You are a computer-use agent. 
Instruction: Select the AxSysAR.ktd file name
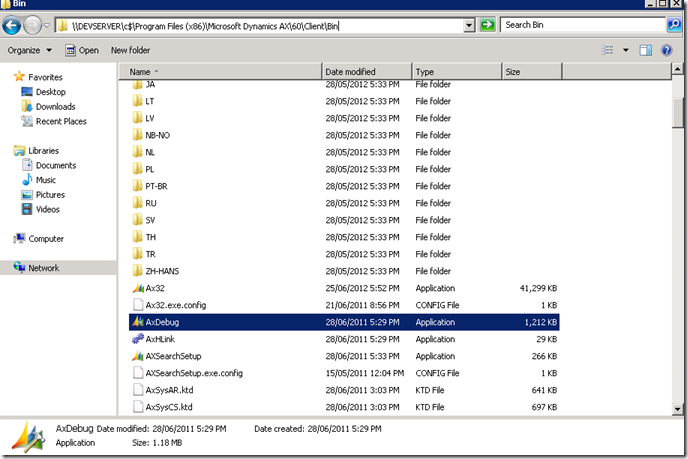tap(169, 390)
